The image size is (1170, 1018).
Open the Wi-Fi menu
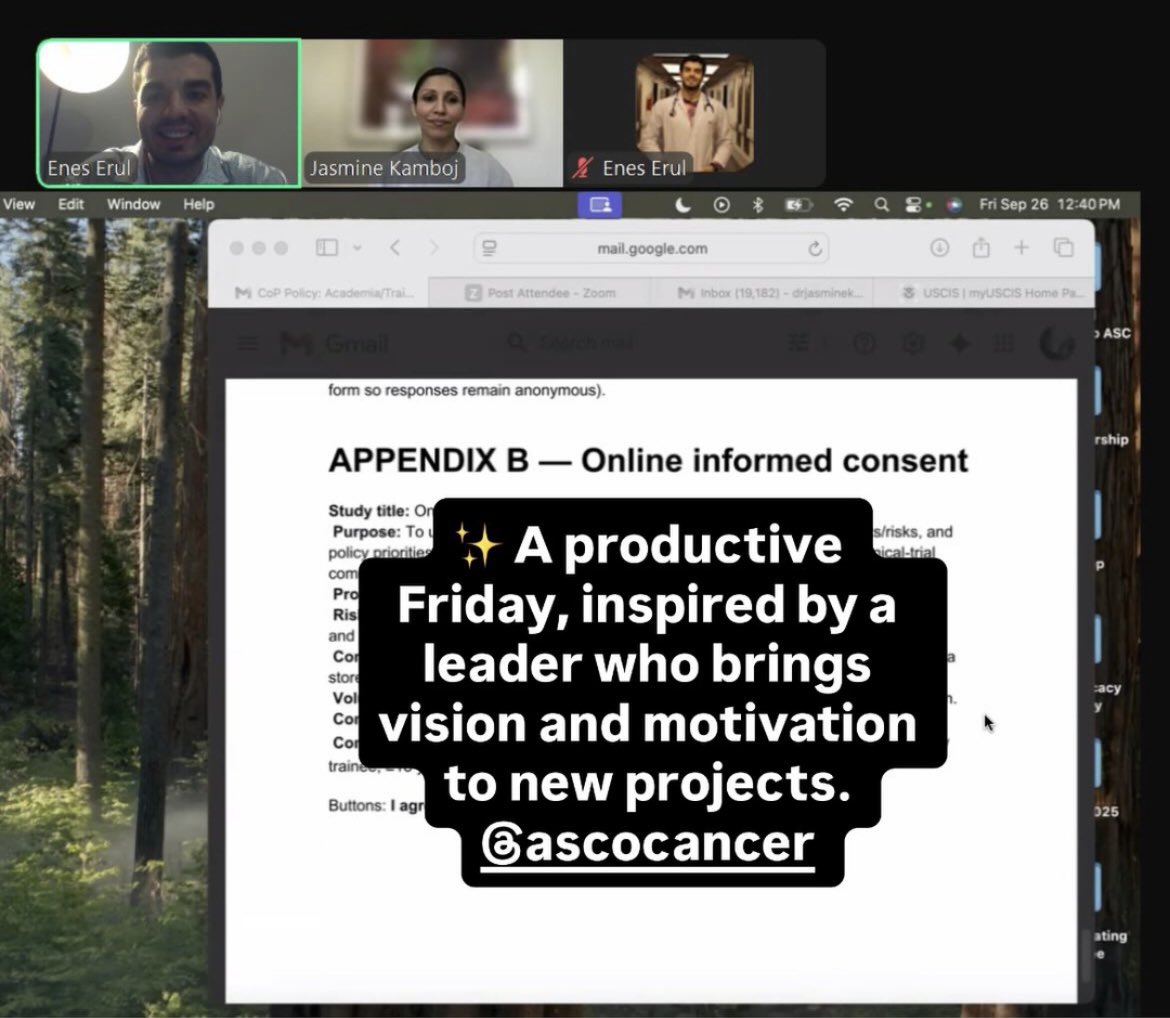tap(843, 204)
